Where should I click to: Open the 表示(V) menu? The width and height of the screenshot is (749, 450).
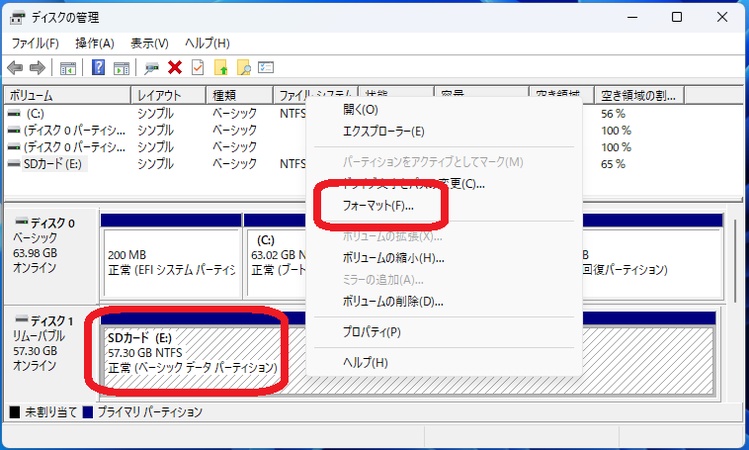coord(150,43)
